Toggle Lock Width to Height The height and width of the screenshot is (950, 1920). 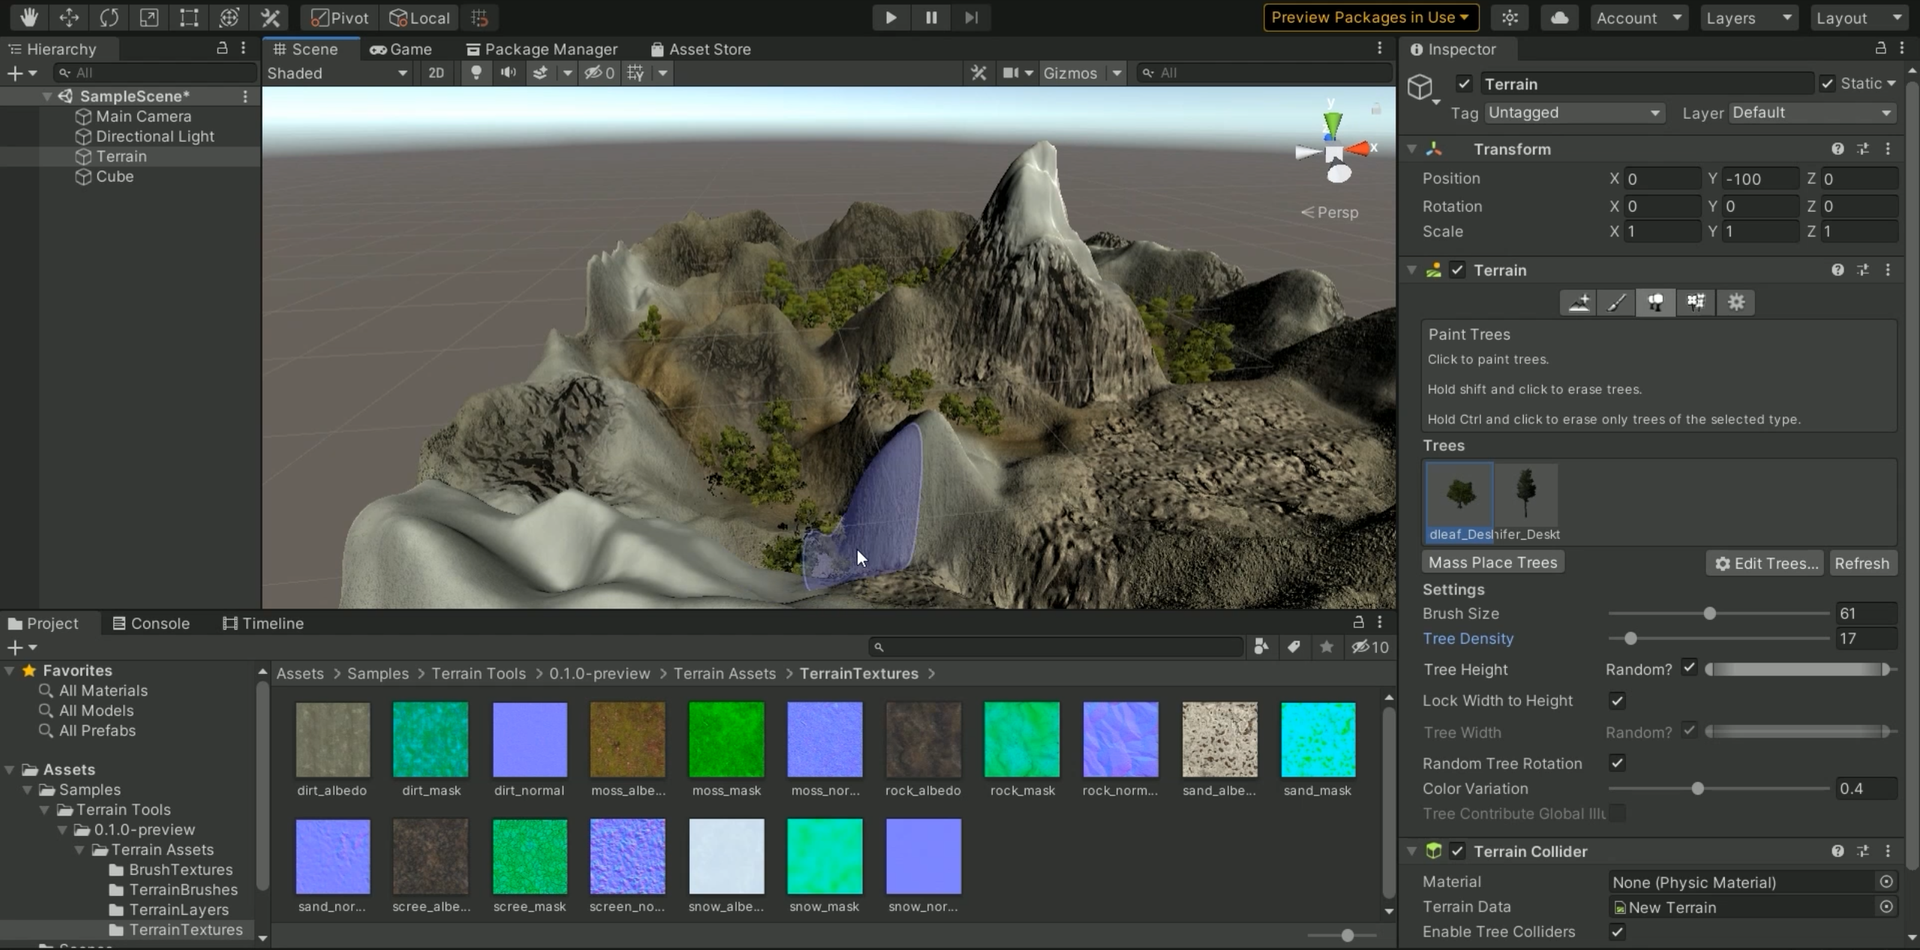click(1617, 701)
